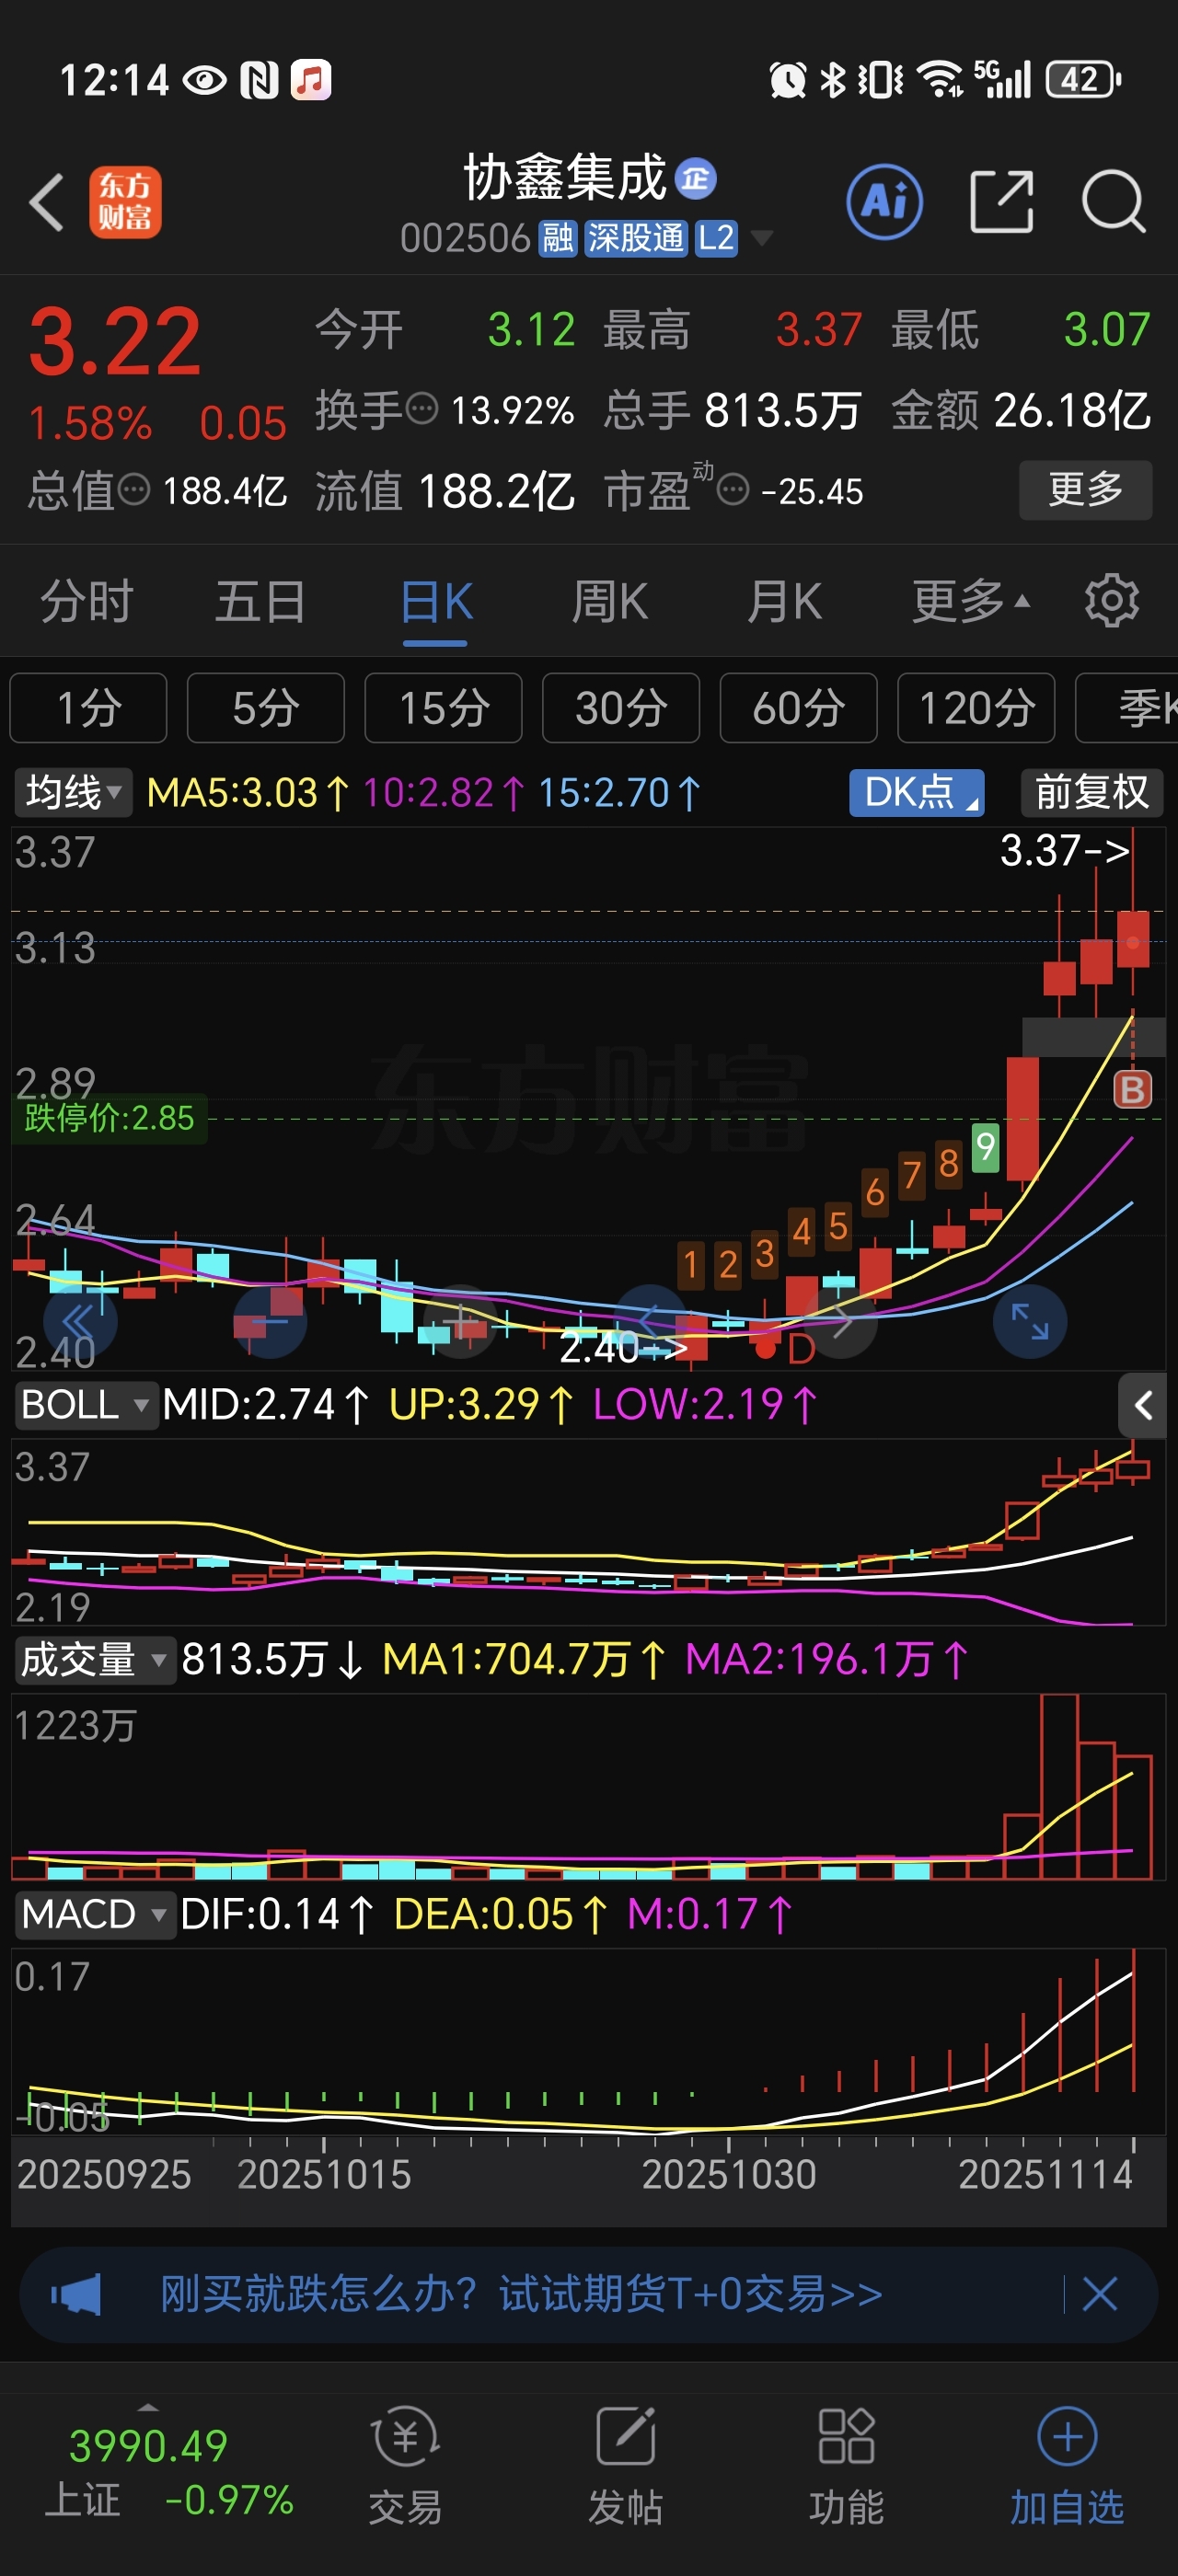Tap the 深股通 badge

[636, 238]
